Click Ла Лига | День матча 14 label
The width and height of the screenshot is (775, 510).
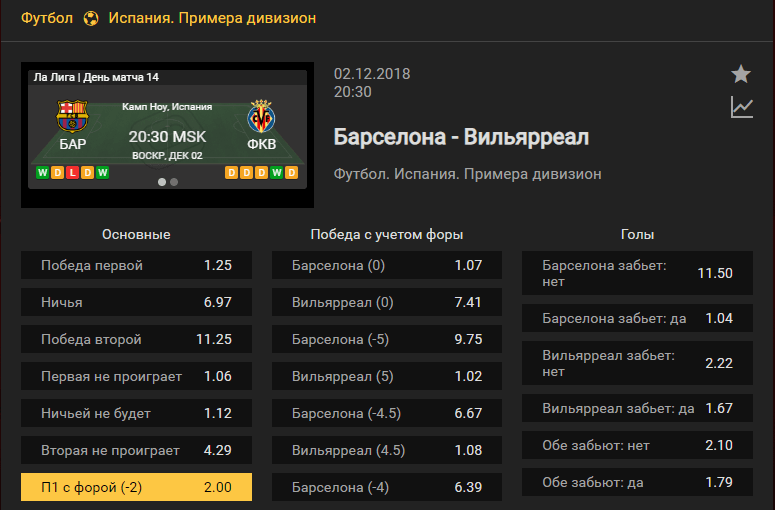coord(96,77)
